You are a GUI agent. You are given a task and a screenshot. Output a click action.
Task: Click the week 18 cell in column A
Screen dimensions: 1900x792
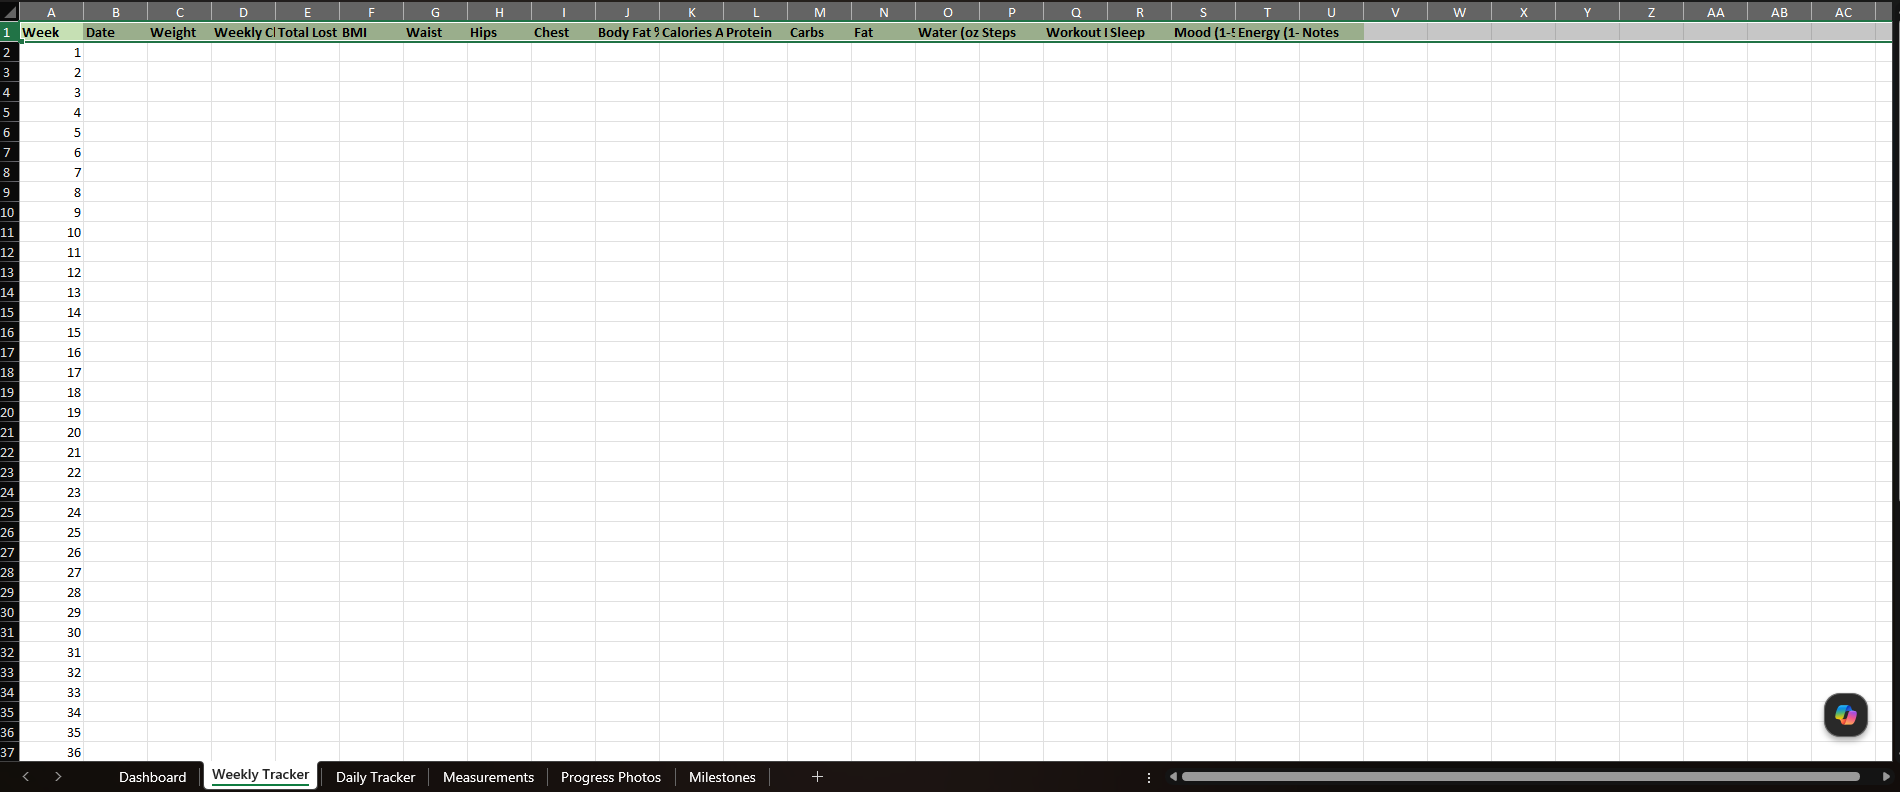click(51, 392)
